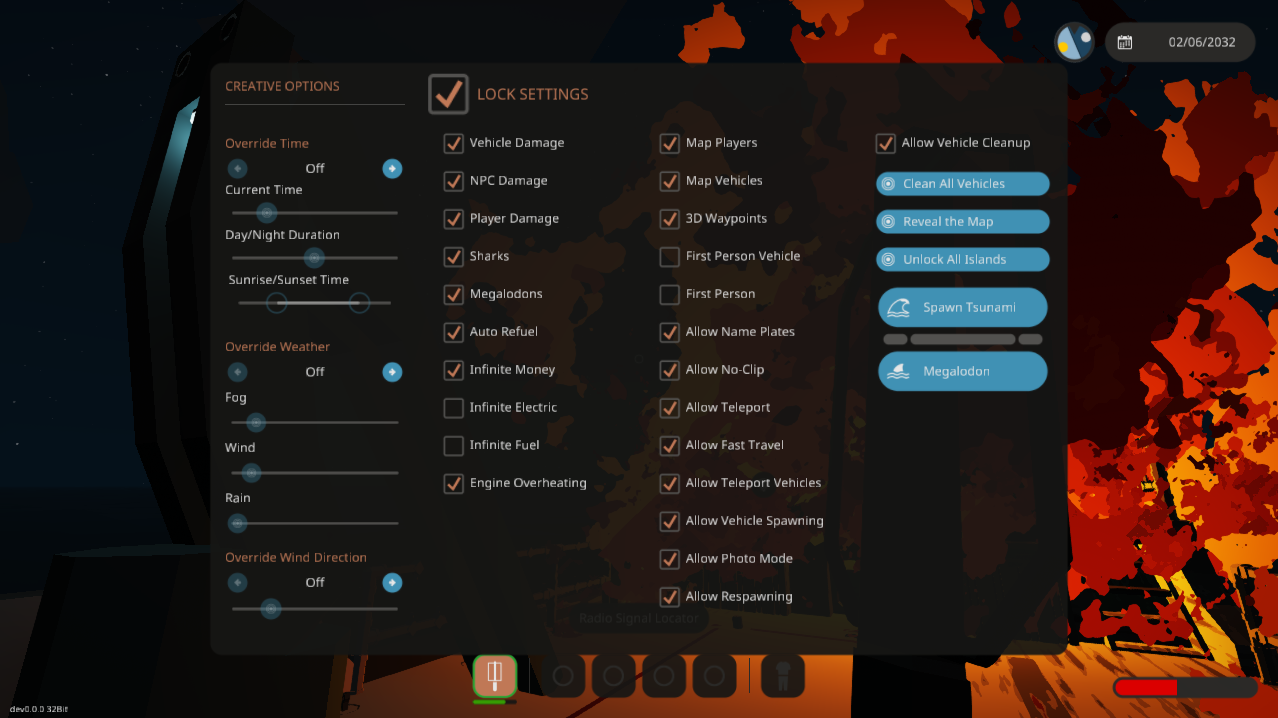Uncheck Map Players
The image size is (1278, 718).
pyautogui.click(x=670, y=143)
